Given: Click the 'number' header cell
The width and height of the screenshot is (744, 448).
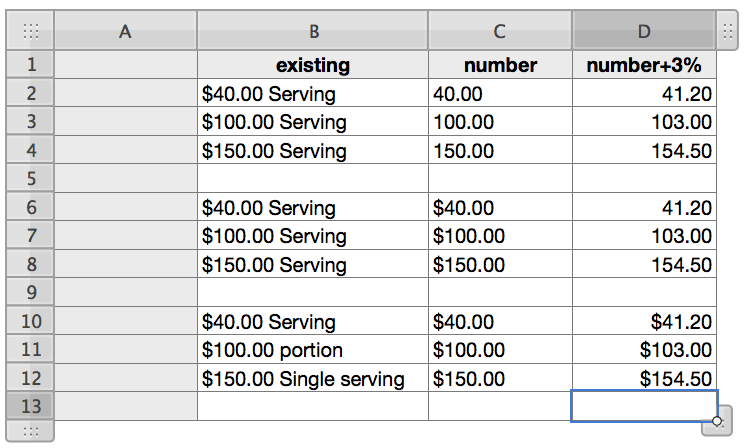Looking at the screenshot, I should point(500,65).
